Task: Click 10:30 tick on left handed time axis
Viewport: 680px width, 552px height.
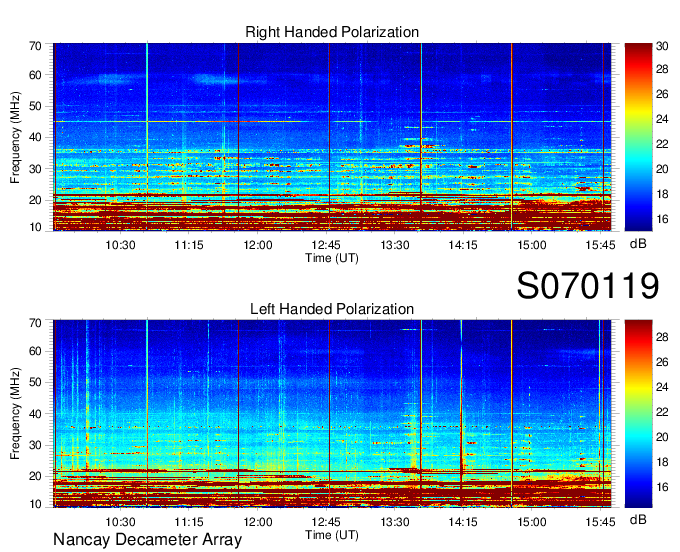Action: tap(120, 522)
